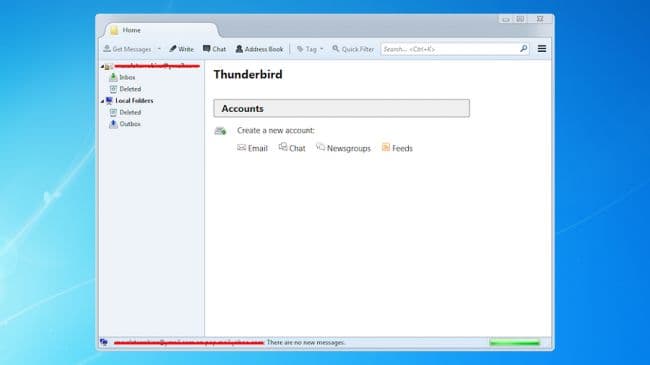Open the Get Messages dropdown arrow
Image resolution: width=650 pixels, height=365 pixels.
159,49
